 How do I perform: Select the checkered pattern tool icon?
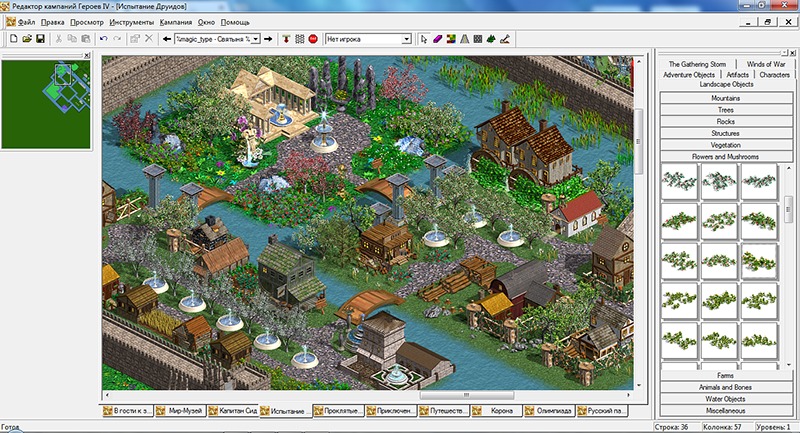click(478, 39)
